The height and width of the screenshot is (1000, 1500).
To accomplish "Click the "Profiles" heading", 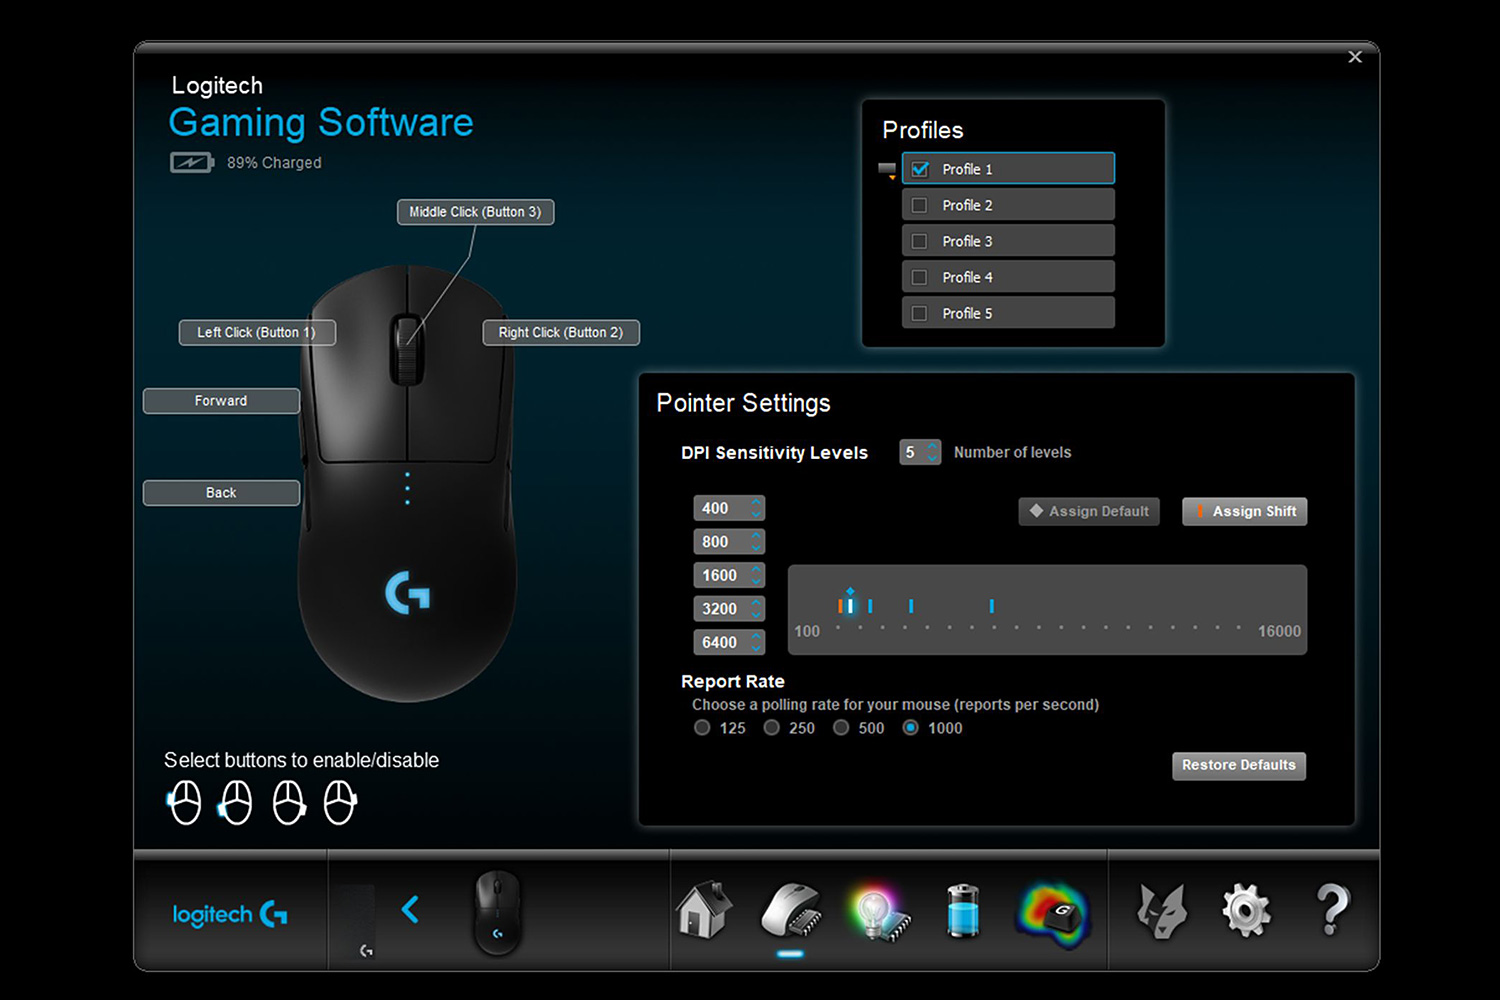I will pos(923,130).
